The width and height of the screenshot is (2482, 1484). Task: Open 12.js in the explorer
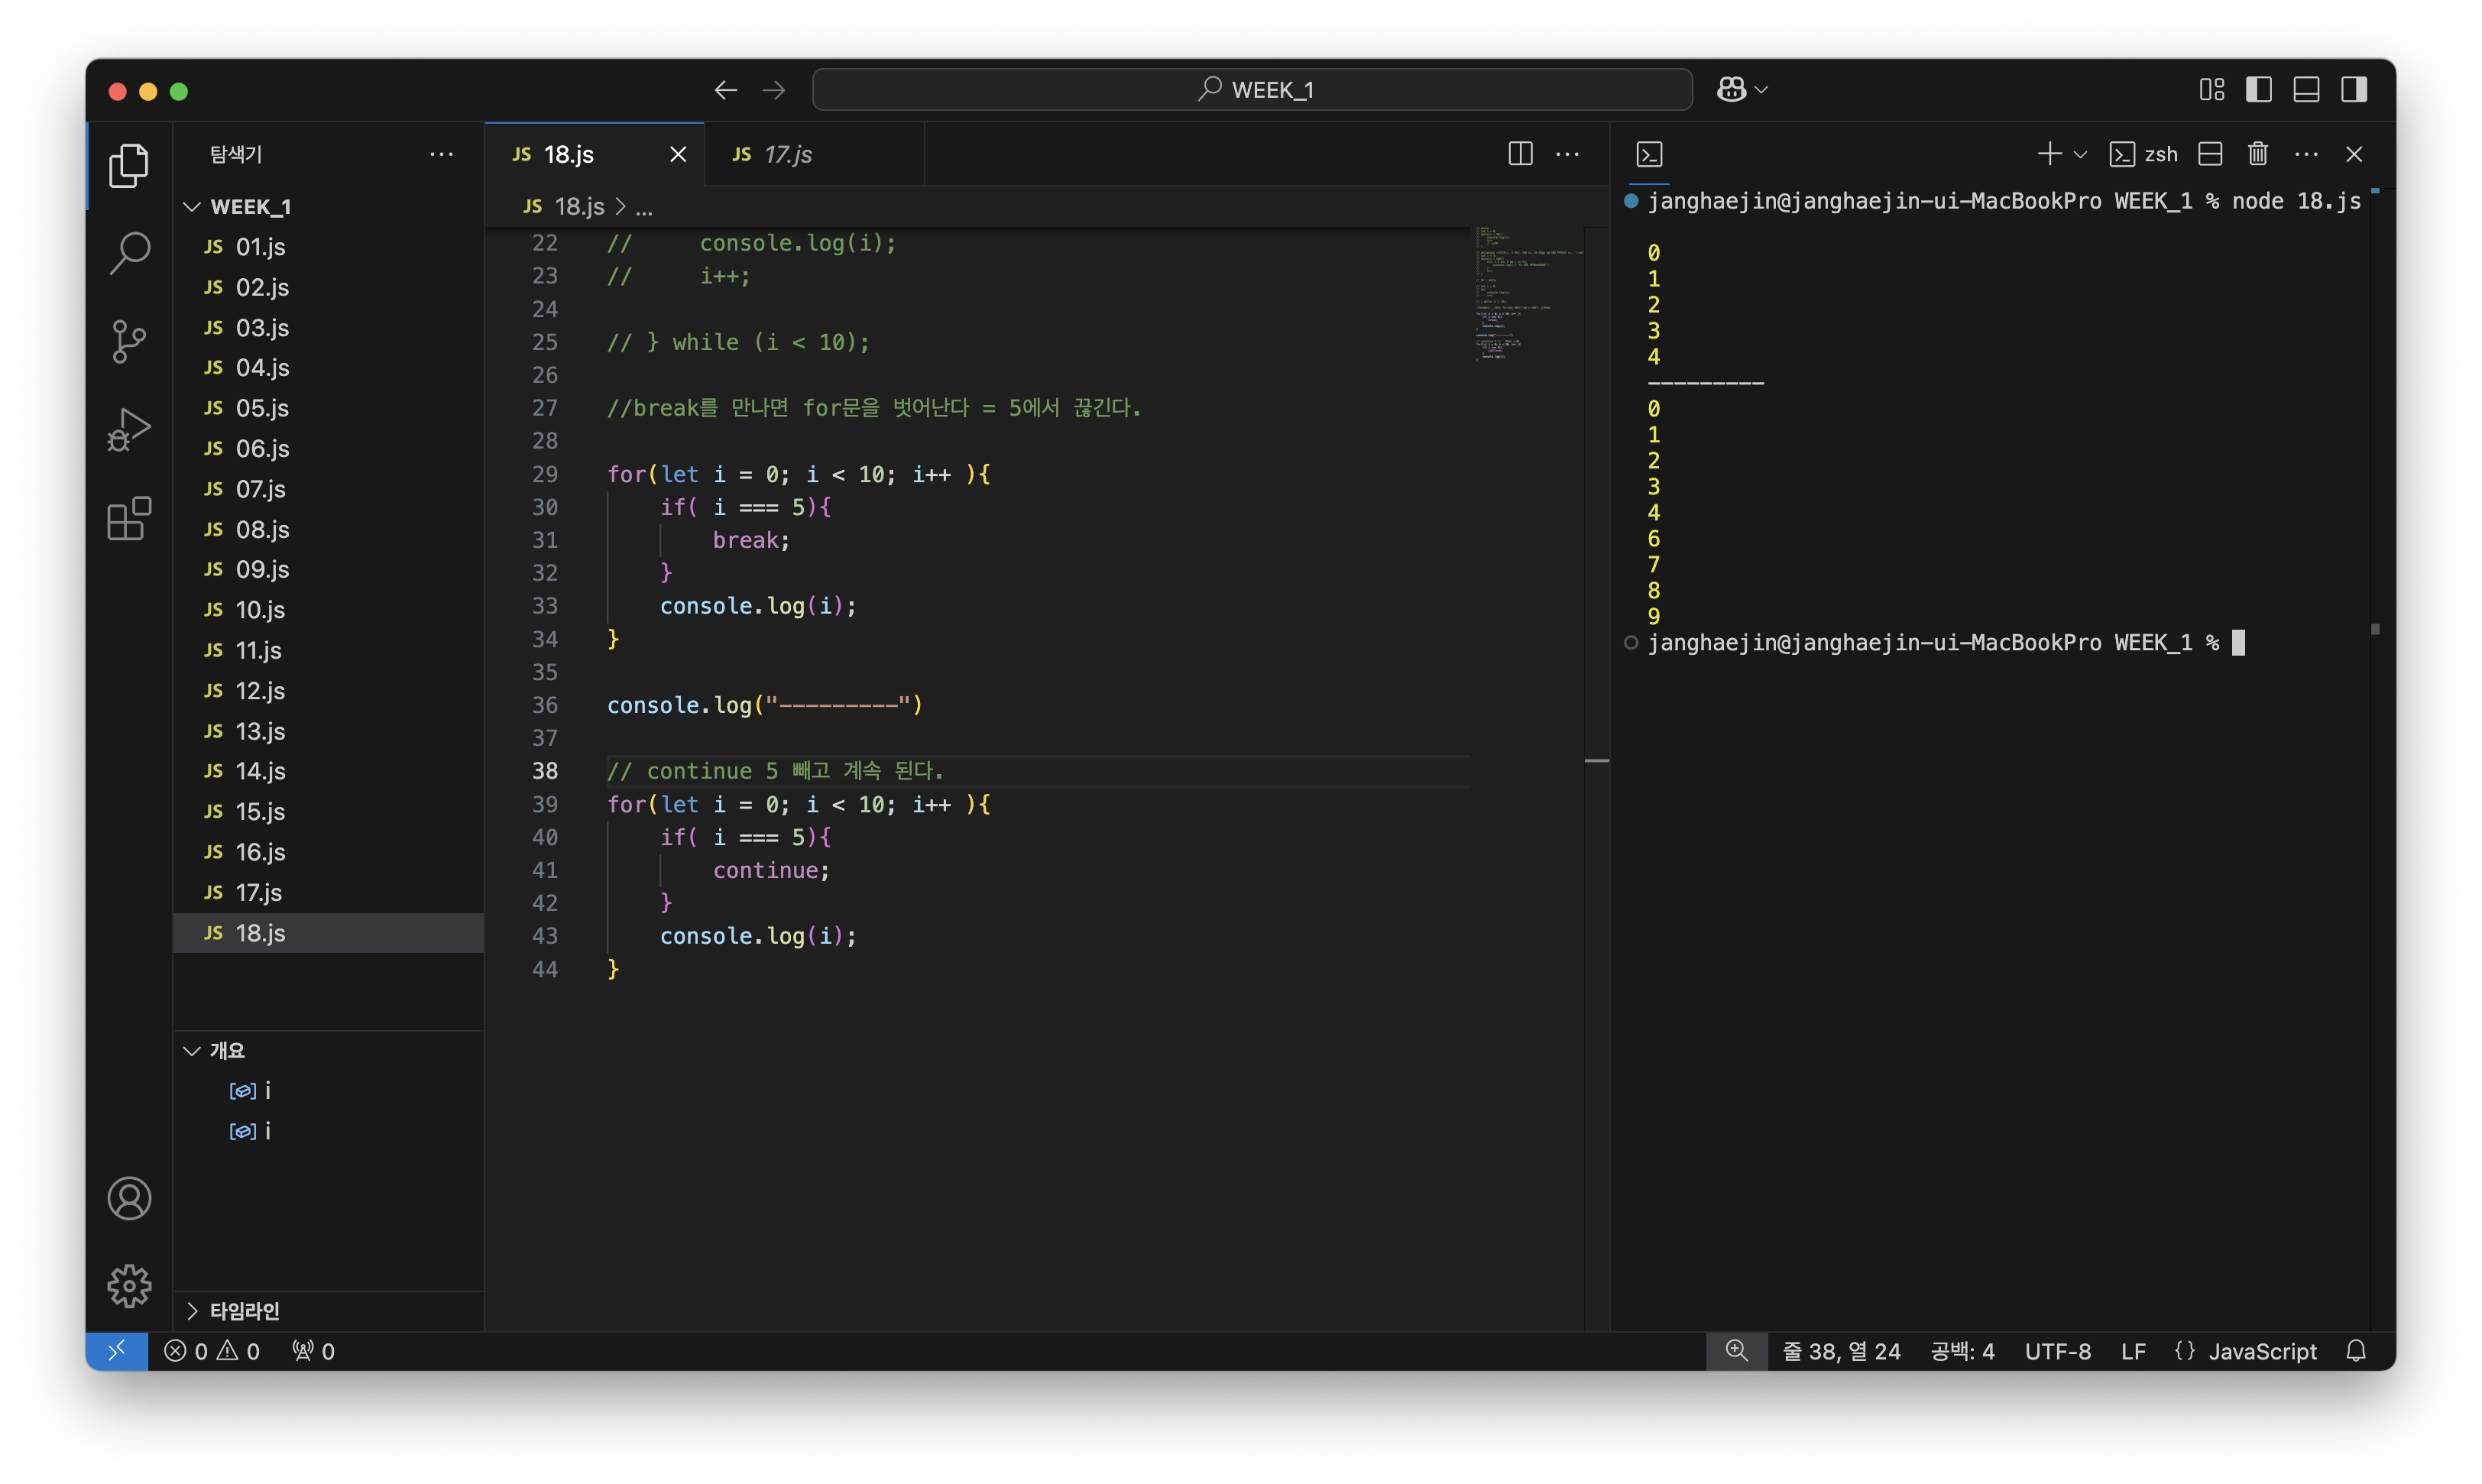pos(328,691)
